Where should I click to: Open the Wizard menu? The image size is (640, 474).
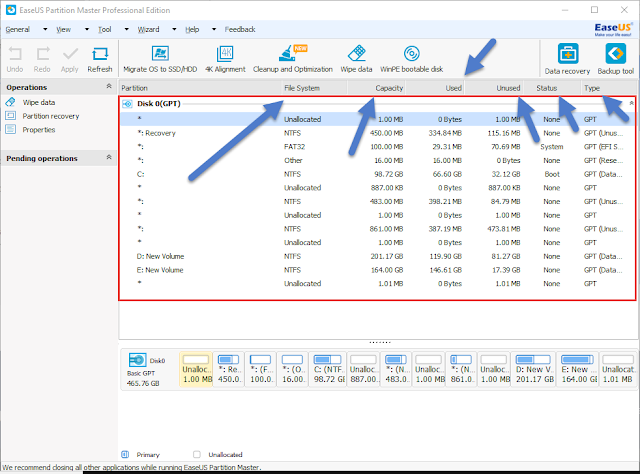pos(148,29)
